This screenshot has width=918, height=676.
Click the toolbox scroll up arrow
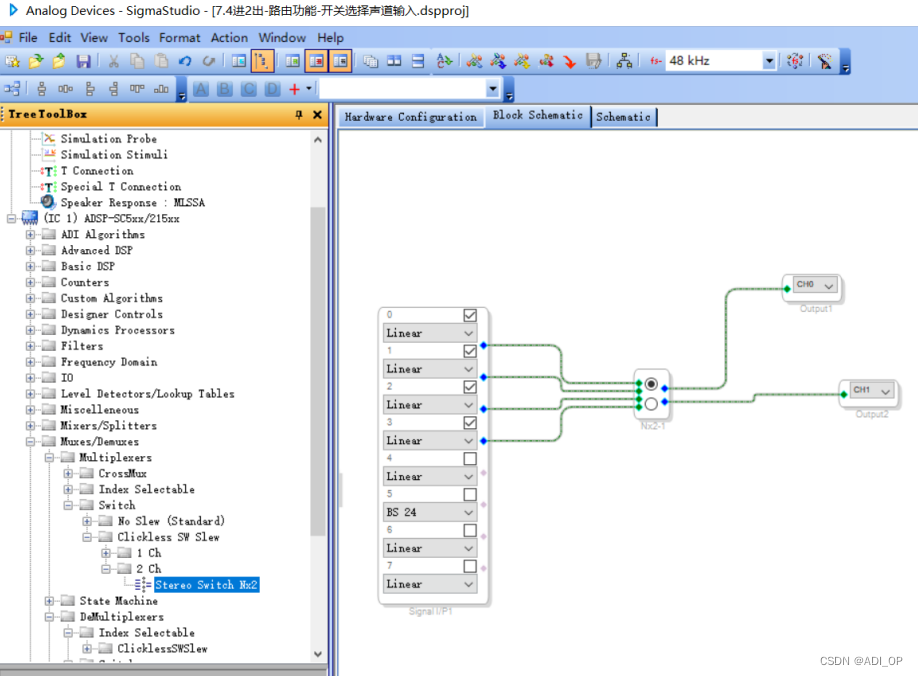pos(318,140)
